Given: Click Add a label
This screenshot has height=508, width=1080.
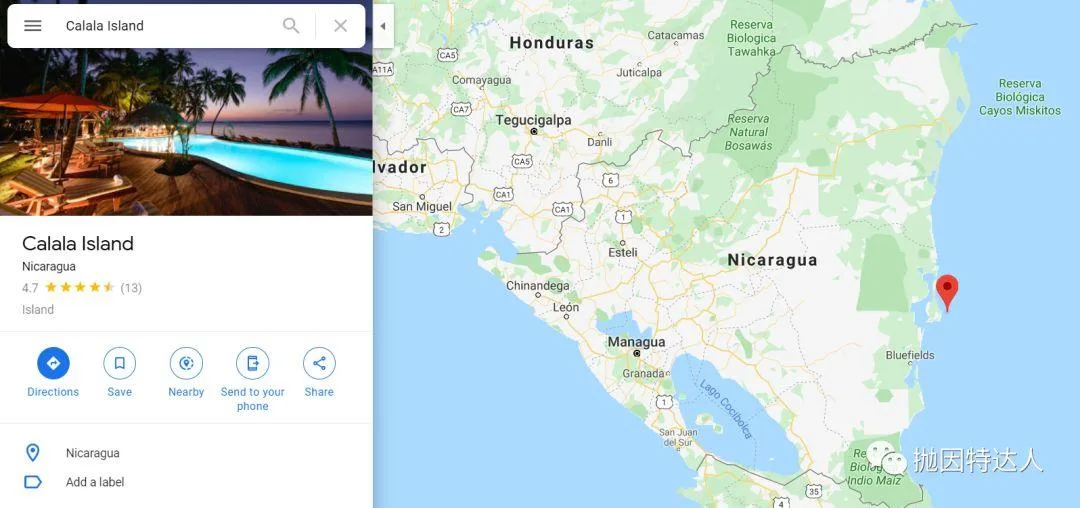Looking at the screenshot, I should (95, 482).
